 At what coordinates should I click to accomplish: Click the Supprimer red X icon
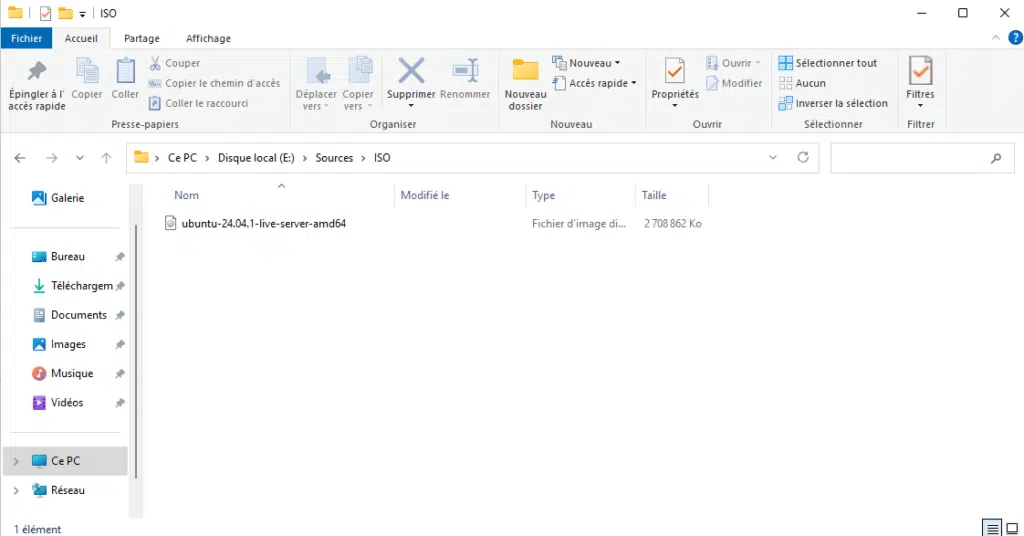[x=411, y=71]
